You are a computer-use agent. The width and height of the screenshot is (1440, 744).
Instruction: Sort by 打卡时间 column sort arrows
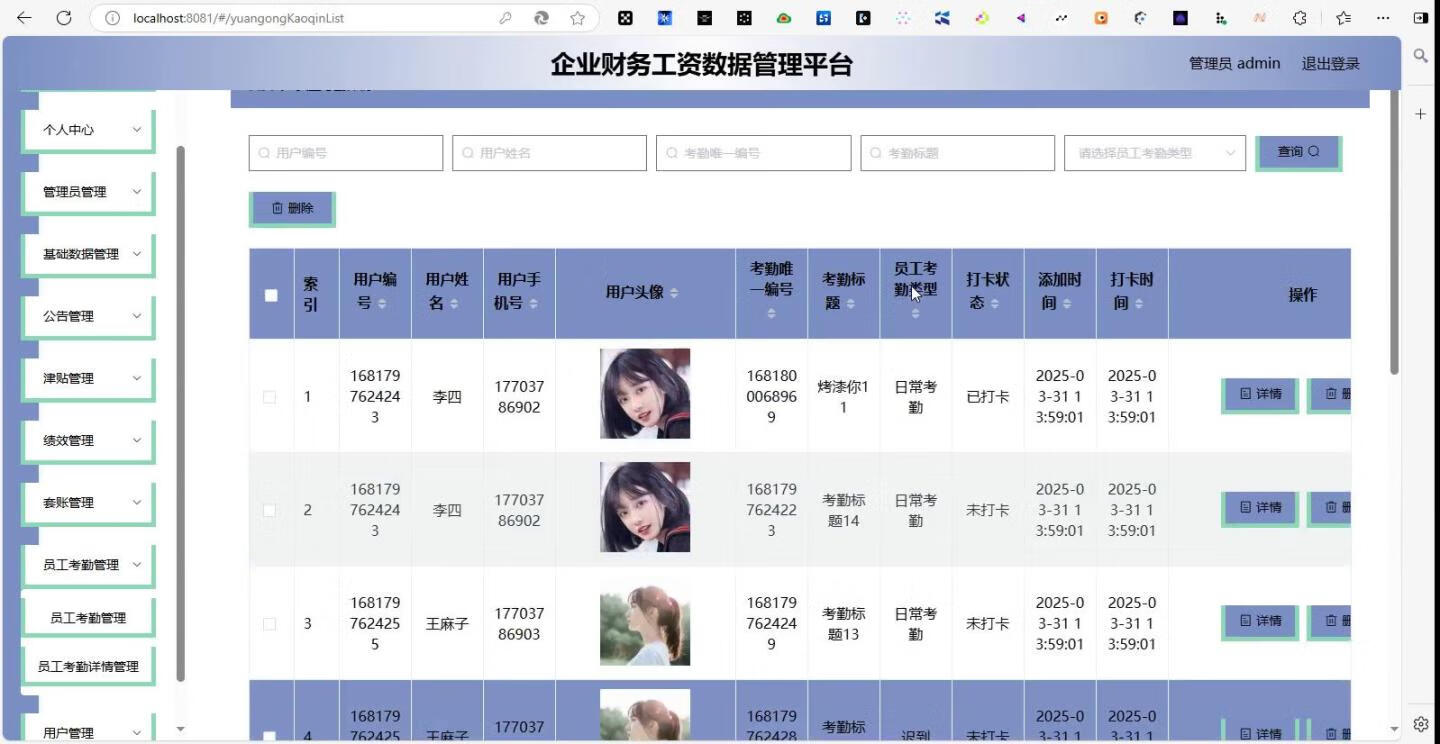[x=1138, y=303]
